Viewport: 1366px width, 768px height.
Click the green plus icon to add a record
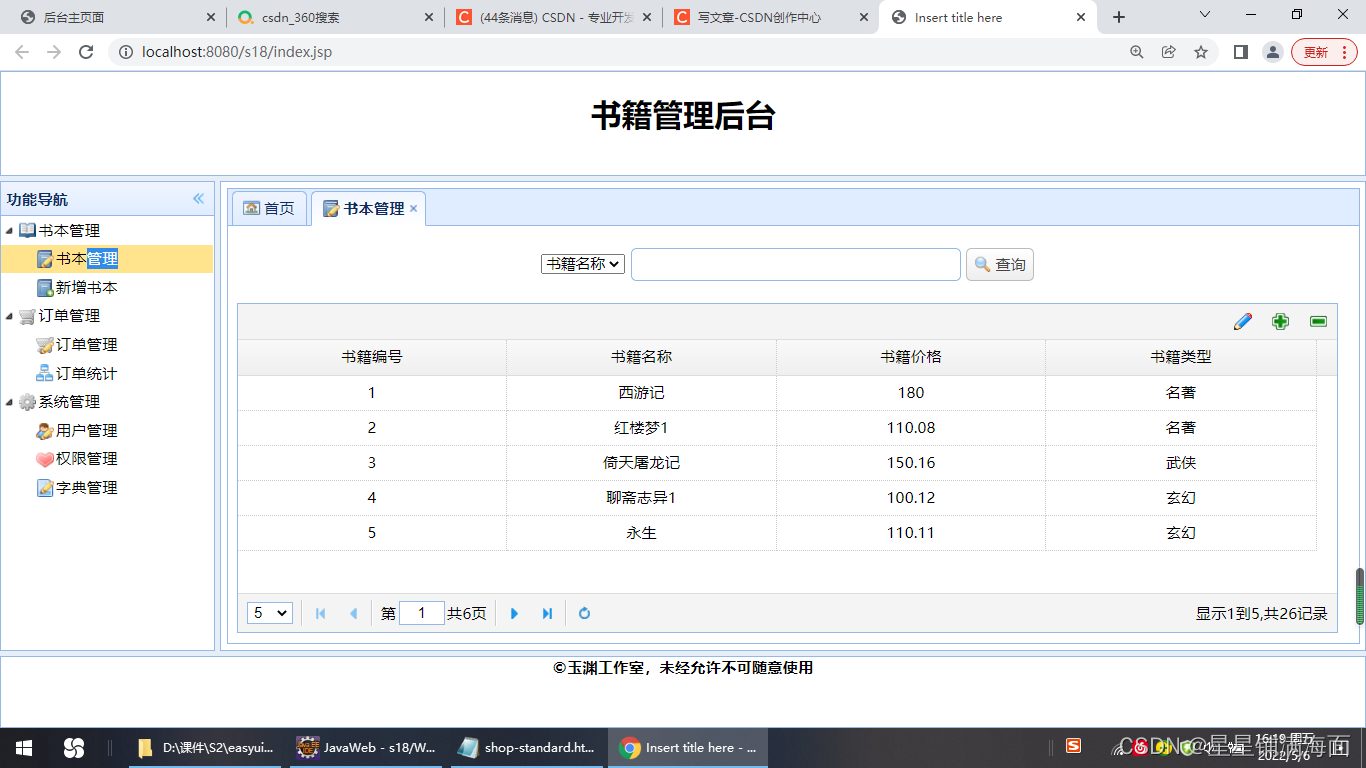click(x=1280, y=321)
